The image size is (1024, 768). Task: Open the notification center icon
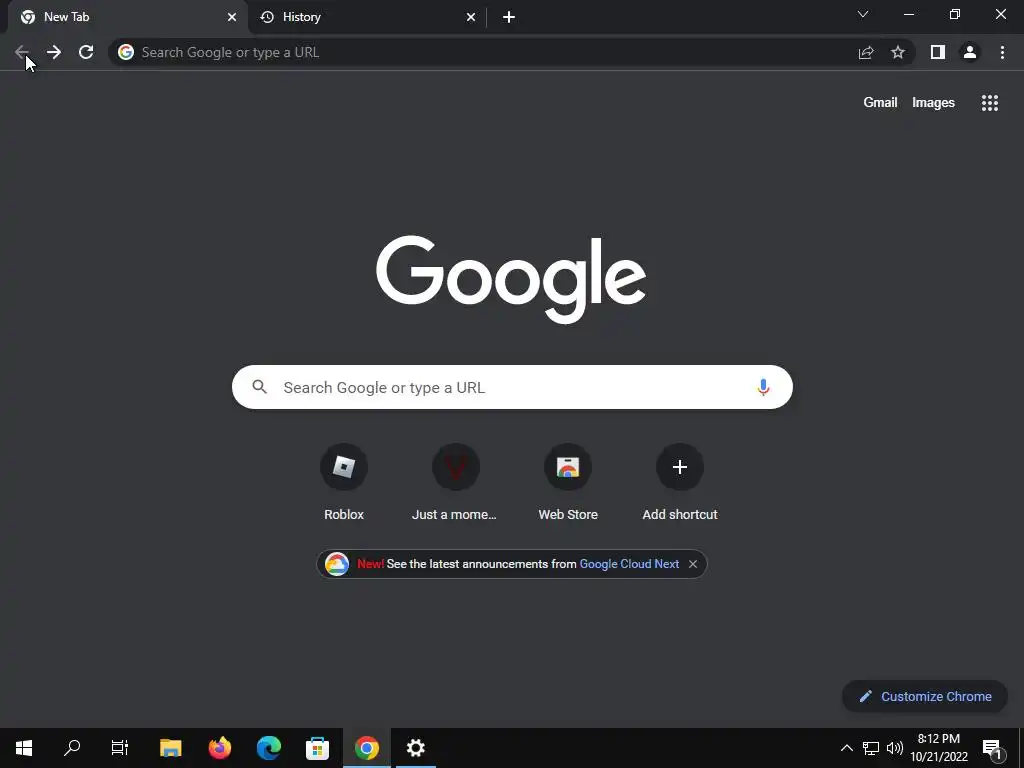(992, 748)
